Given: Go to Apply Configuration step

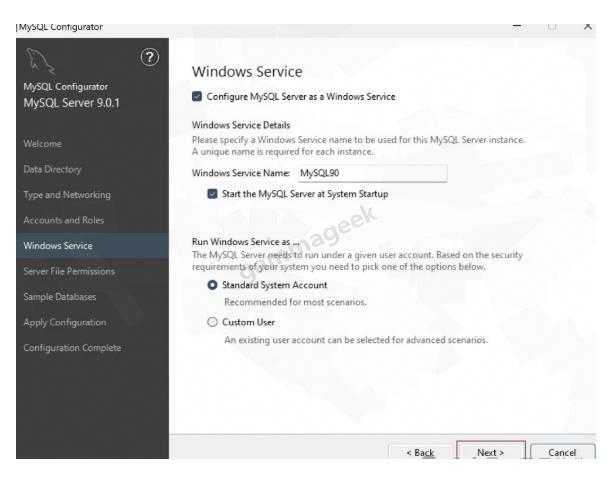Looking at the screenshot, I should 65,323.
